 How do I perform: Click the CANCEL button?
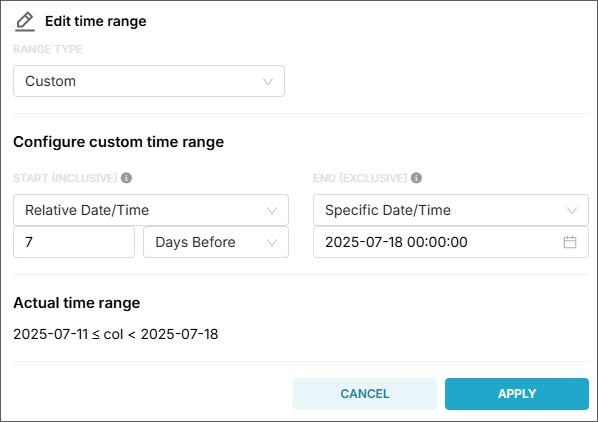click(x=365, y=394)
